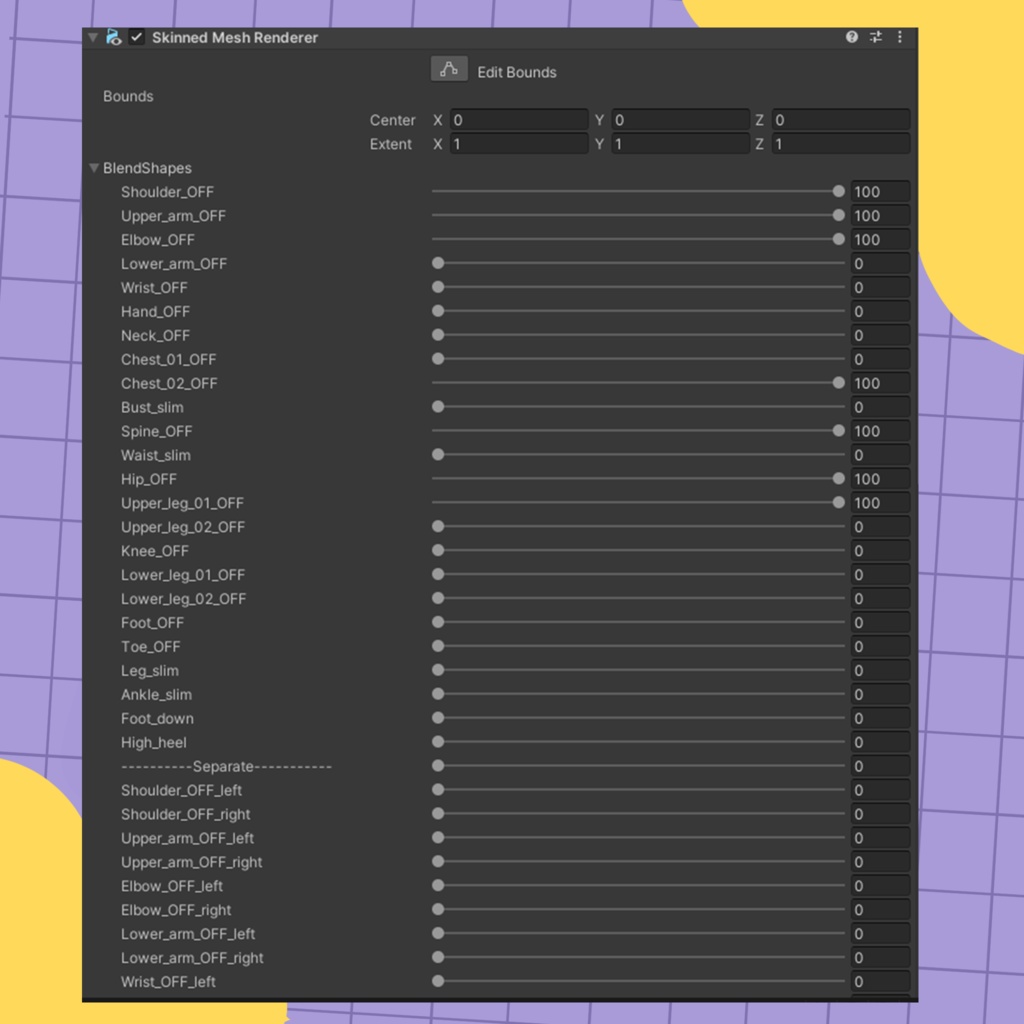Image resolution: width=1024 pixels, height=1024 pixels.
Task: Click the Leg_slim value field
Action: coord(880,671)
